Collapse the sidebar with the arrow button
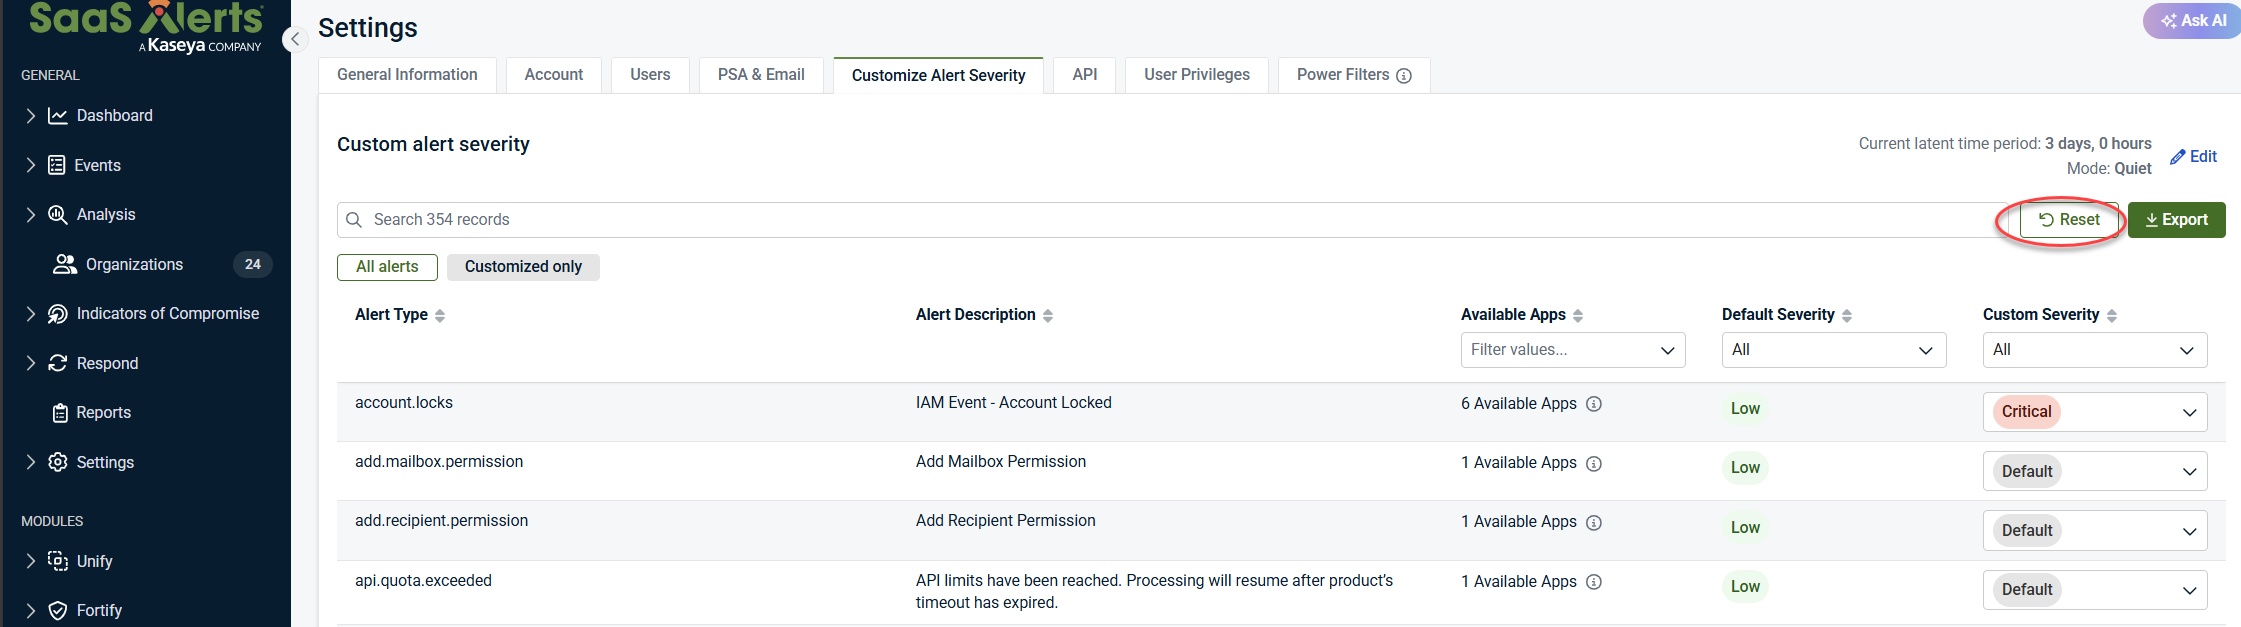This screenshot has height=627, width=2241. click(294, 39)
